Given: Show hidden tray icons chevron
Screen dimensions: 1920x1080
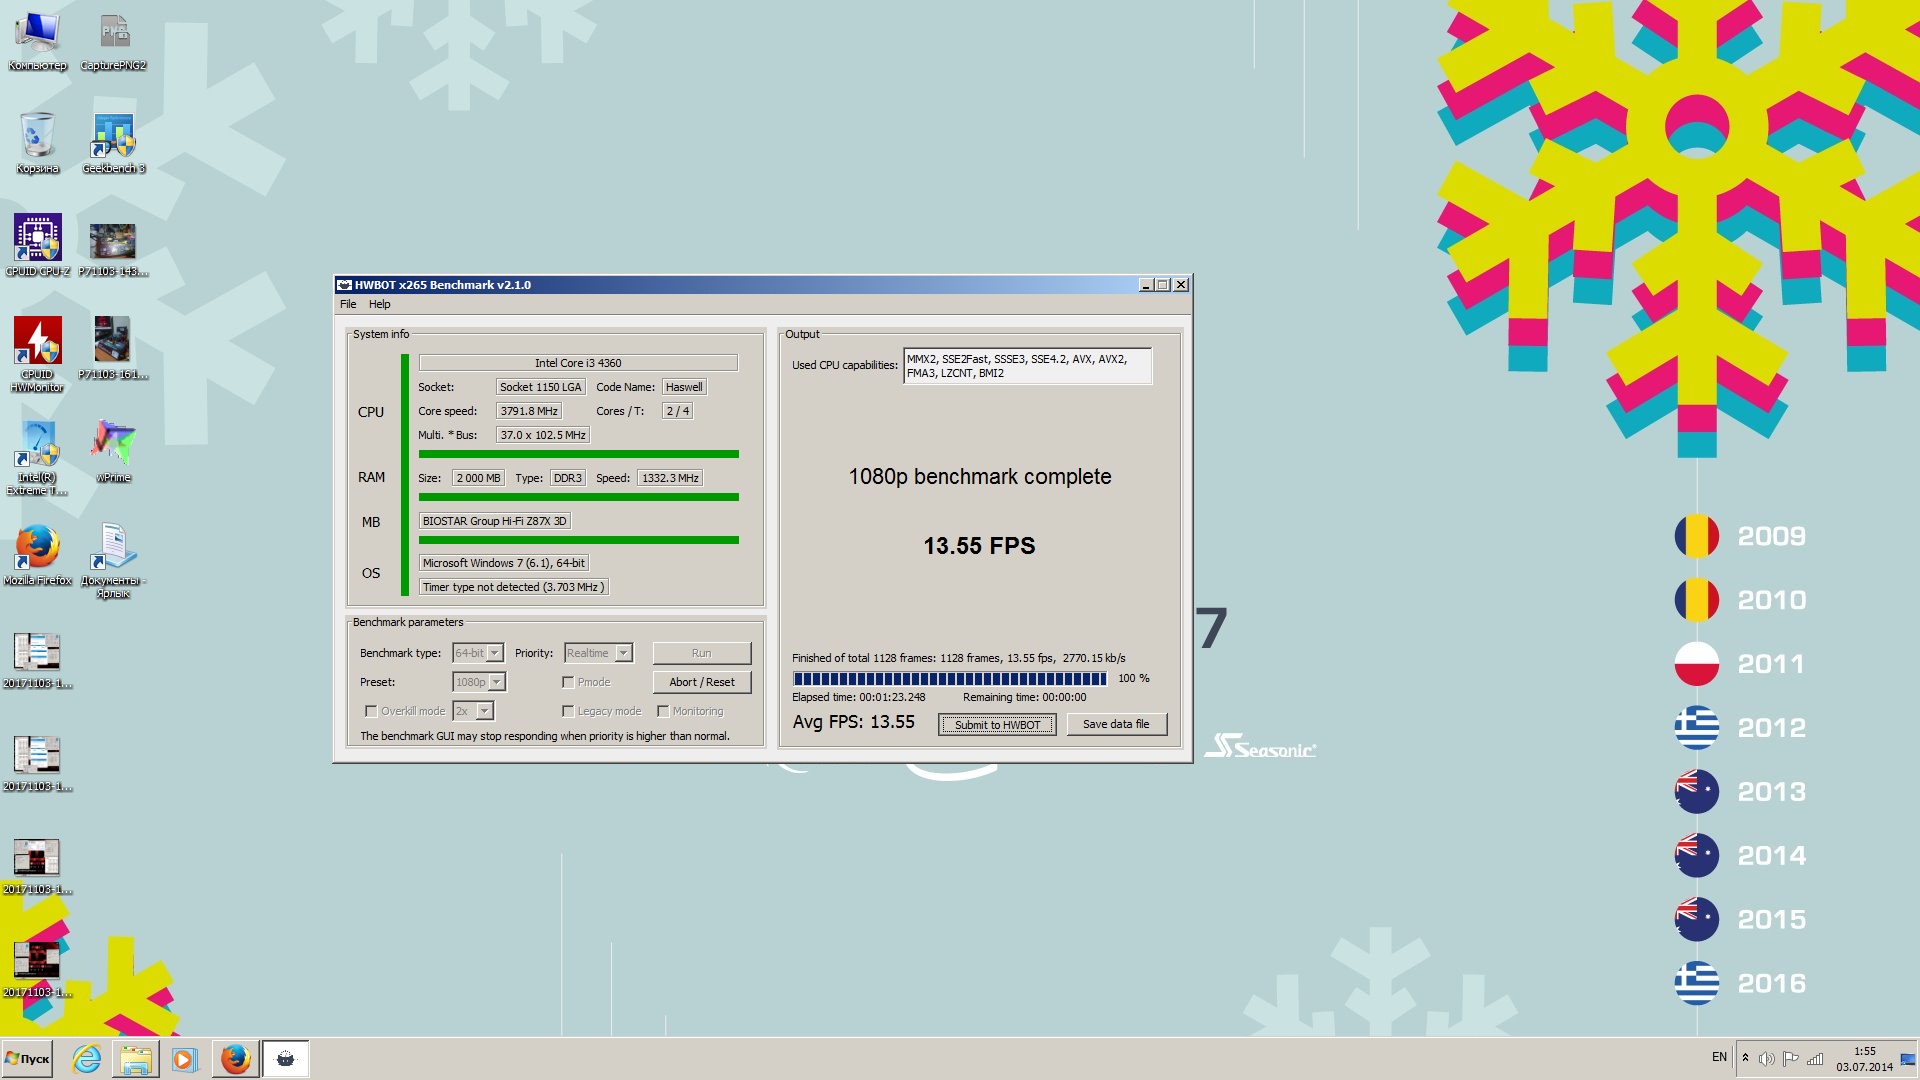Looking at the screenshot, I should [1745, 1058].
